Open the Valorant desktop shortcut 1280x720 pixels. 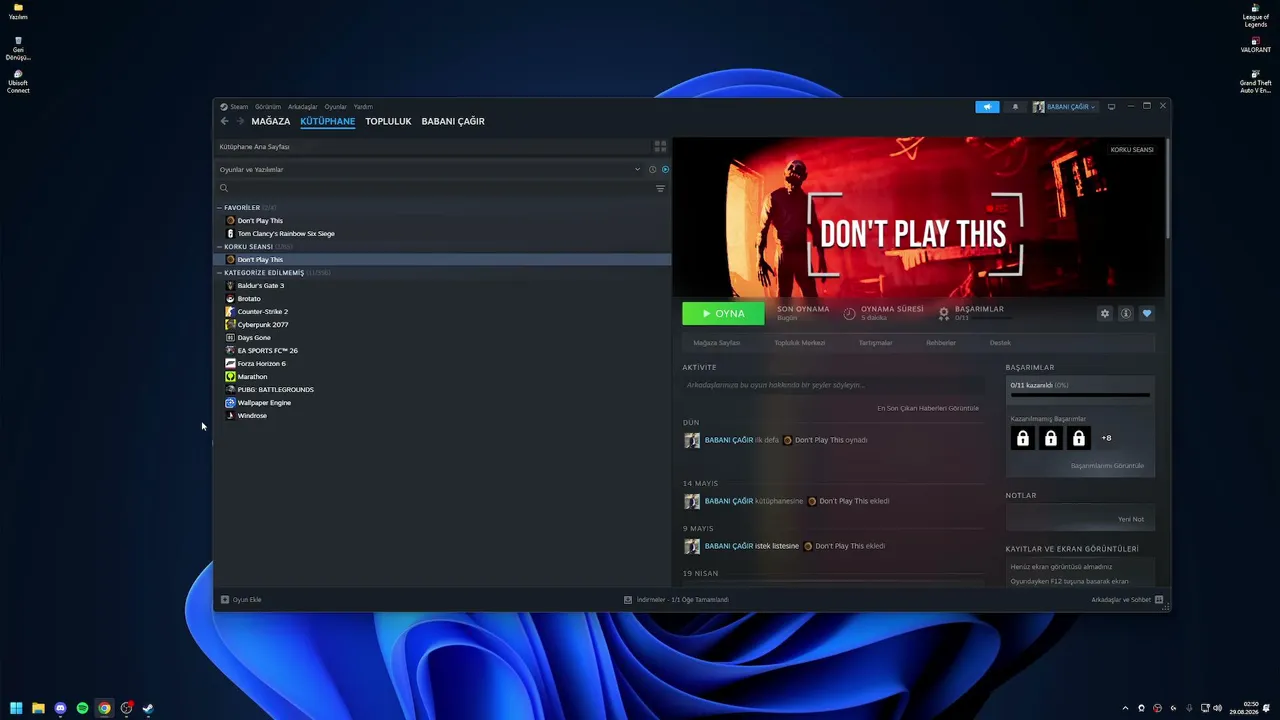[1256, 45]
